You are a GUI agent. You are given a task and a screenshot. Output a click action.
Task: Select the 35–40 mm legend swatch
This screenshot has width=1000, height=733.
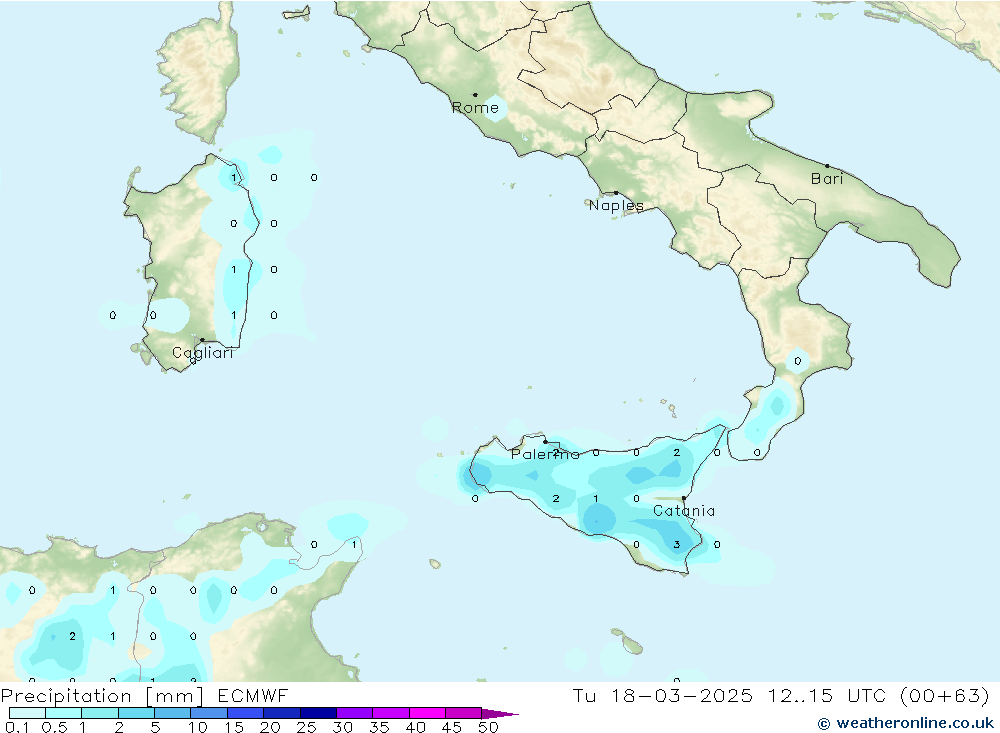391,713
